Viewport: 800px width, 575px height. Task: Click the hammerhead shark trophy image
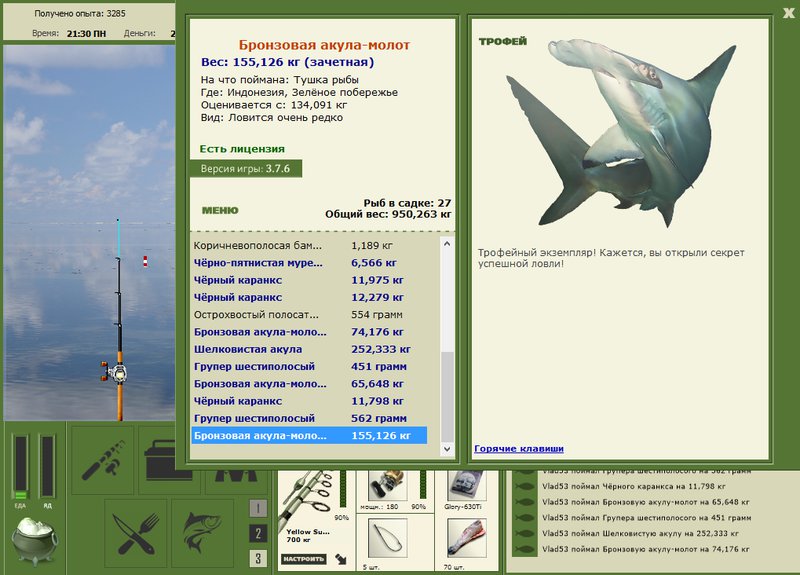620,133
